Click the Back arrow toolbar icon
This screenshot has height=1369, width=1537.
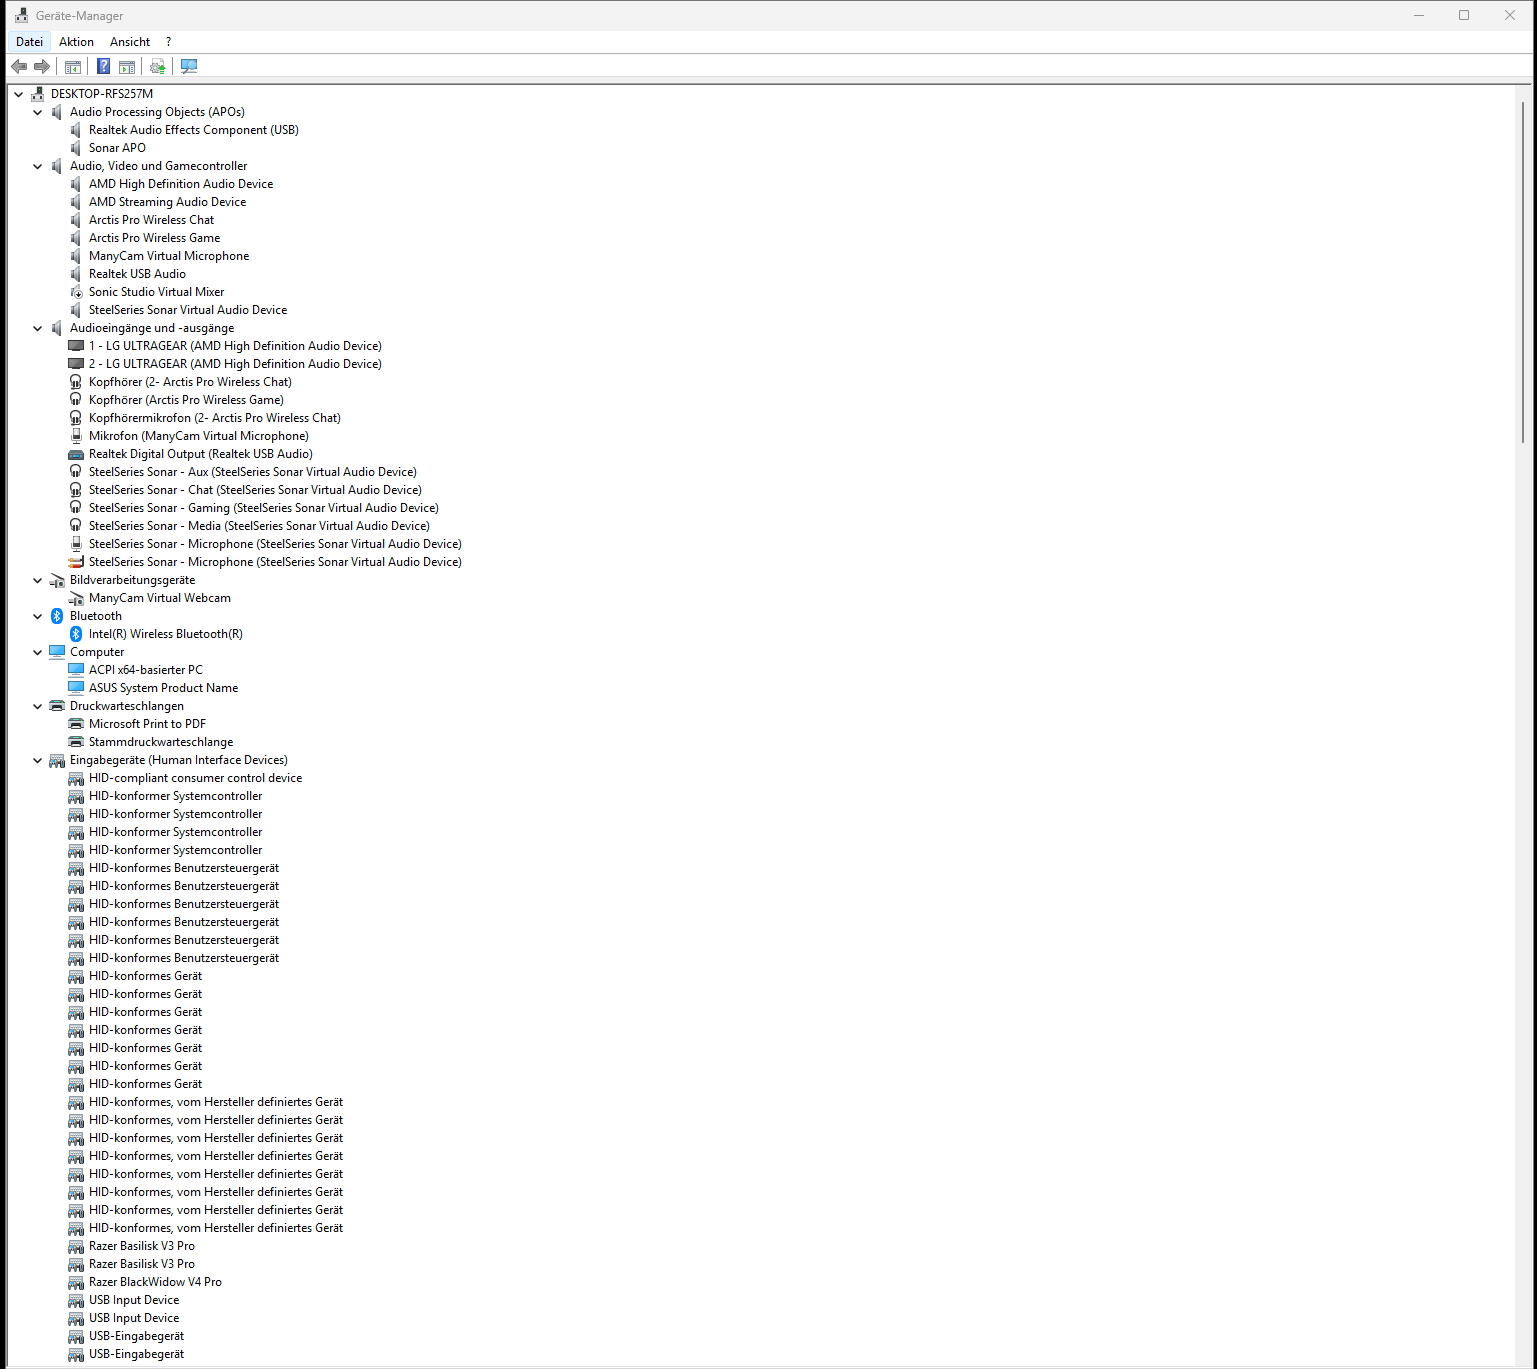[19, 66]
